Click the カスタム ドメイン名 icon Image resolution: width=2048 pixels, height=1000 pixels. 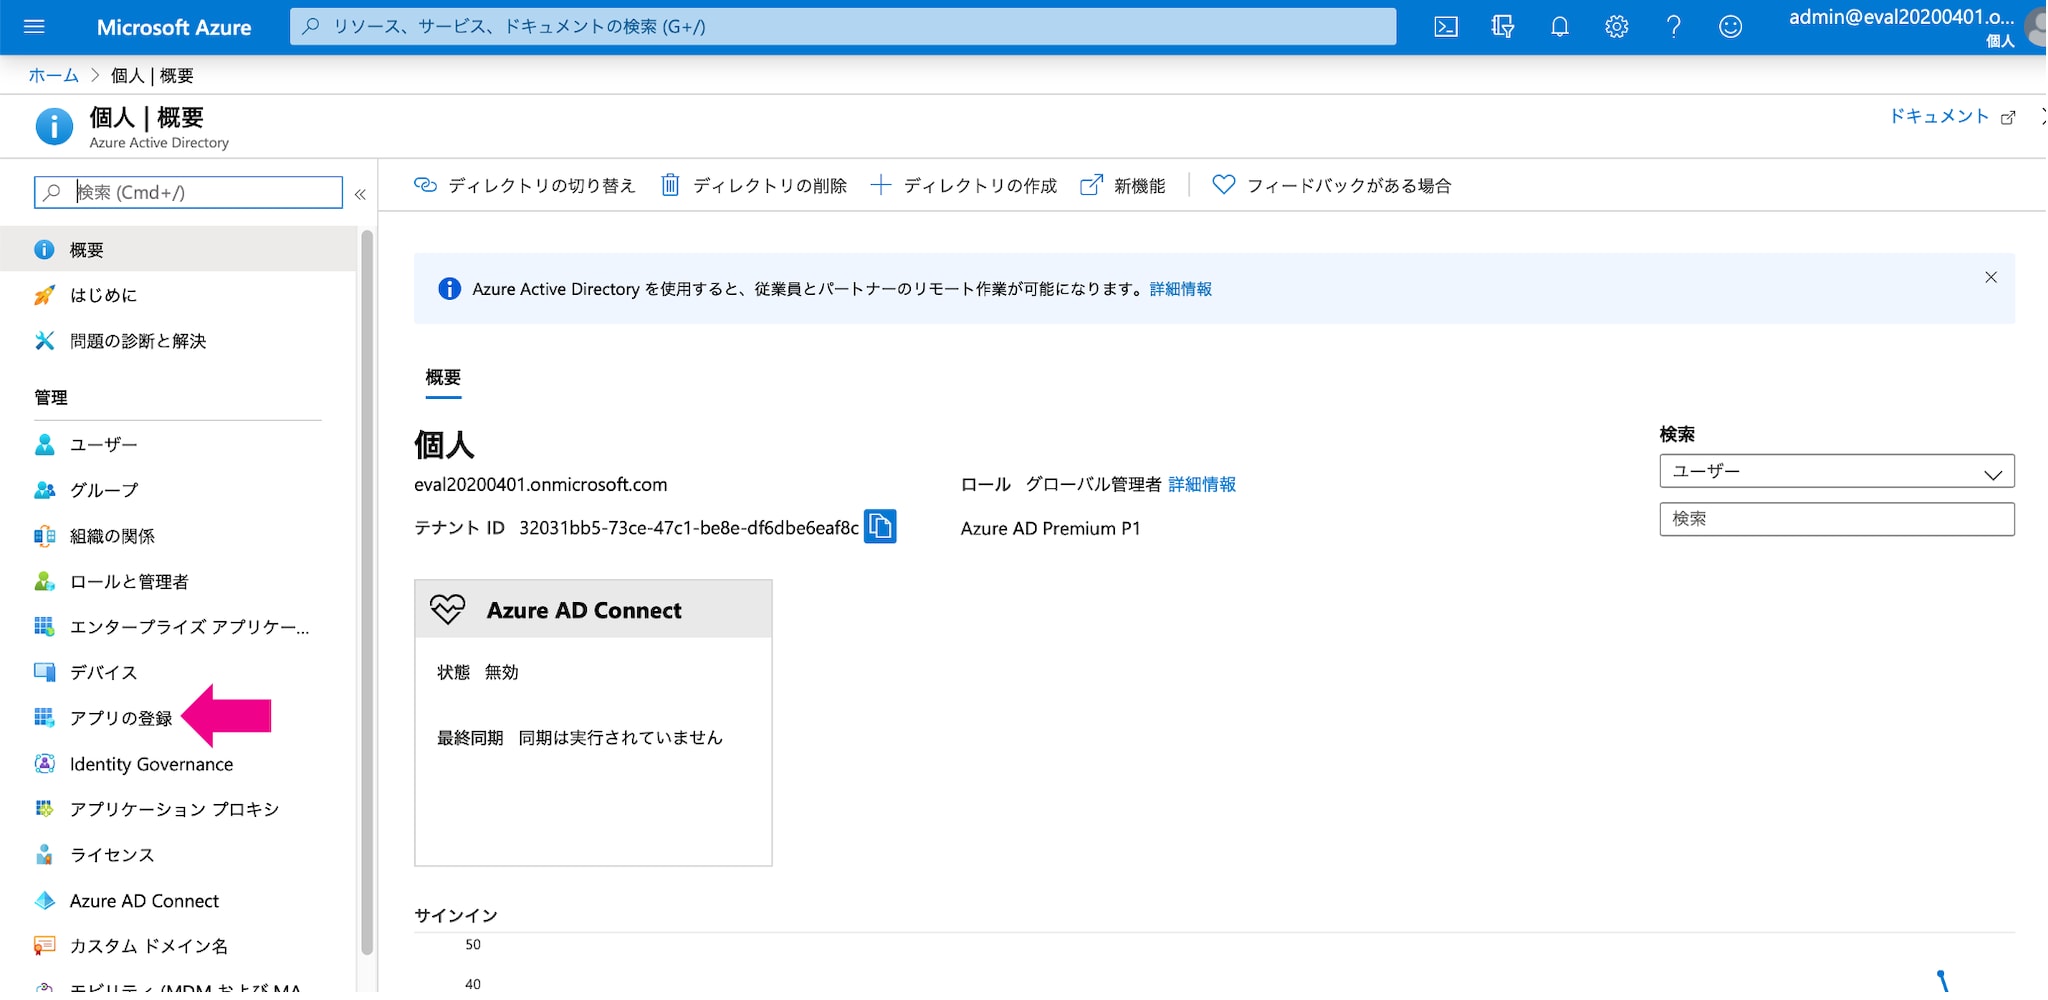pos(44,946)
